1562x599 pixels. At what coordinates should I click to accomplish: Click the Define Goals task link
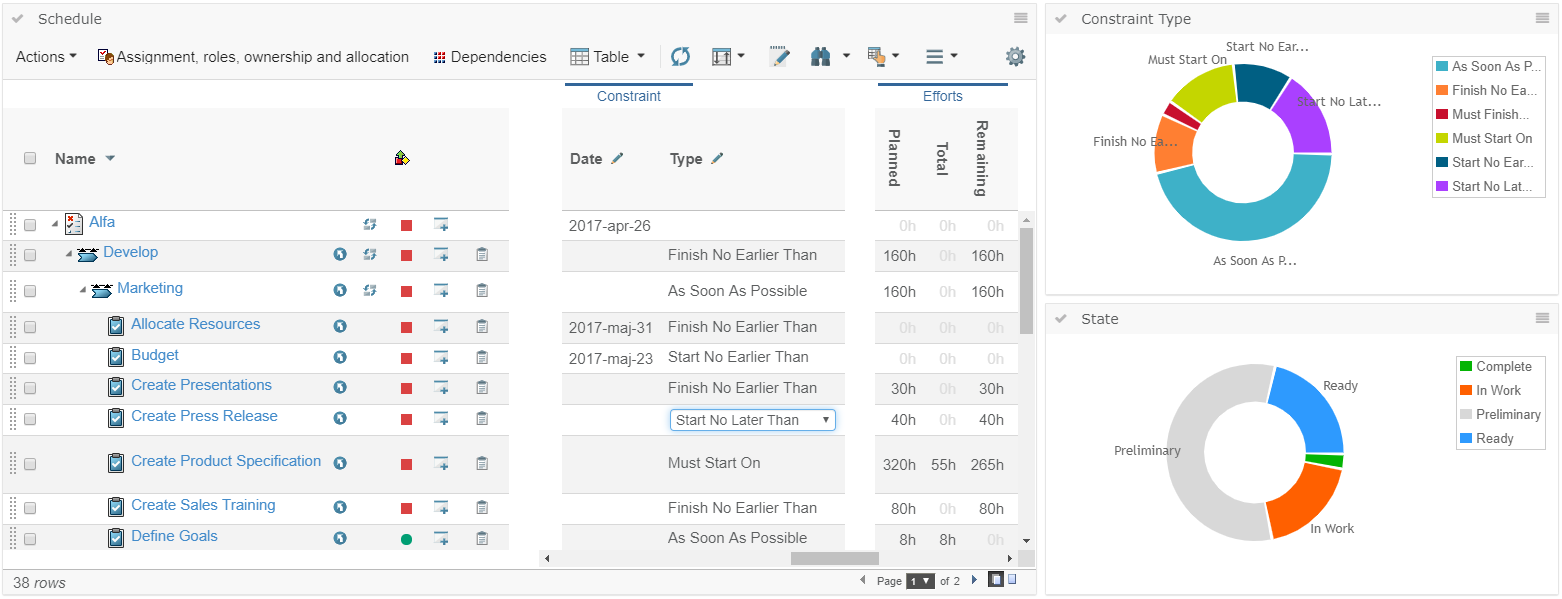point(174,536)
